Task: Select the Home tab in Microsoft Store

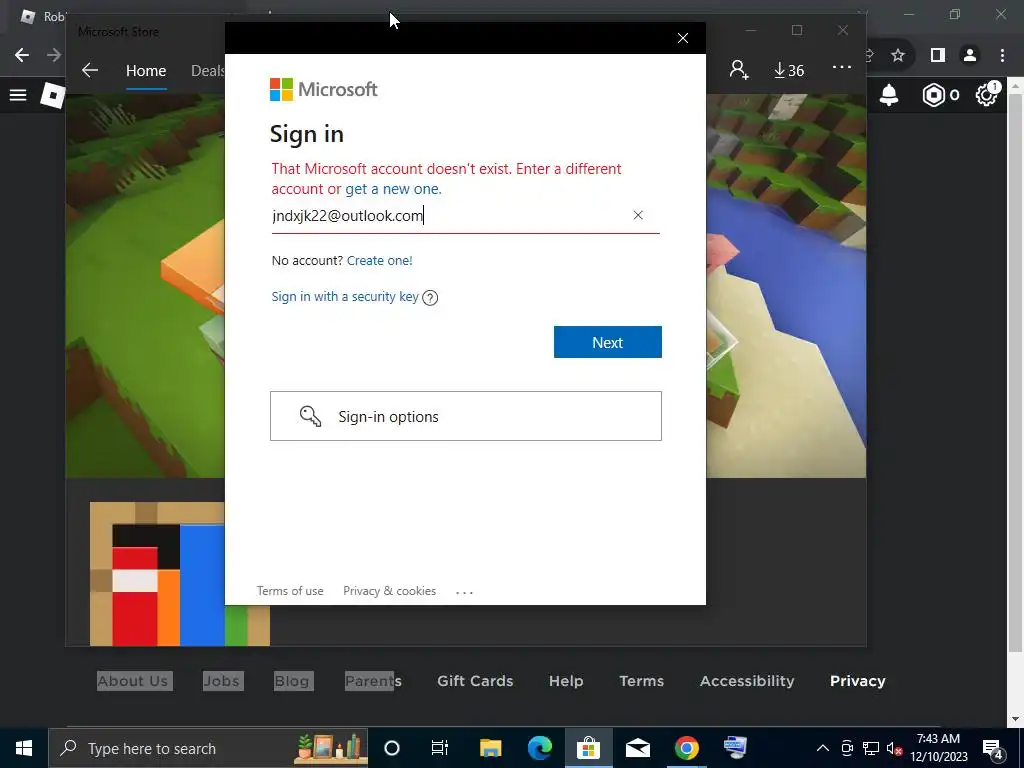Action: pyautogui.click(x=146, y=71)
